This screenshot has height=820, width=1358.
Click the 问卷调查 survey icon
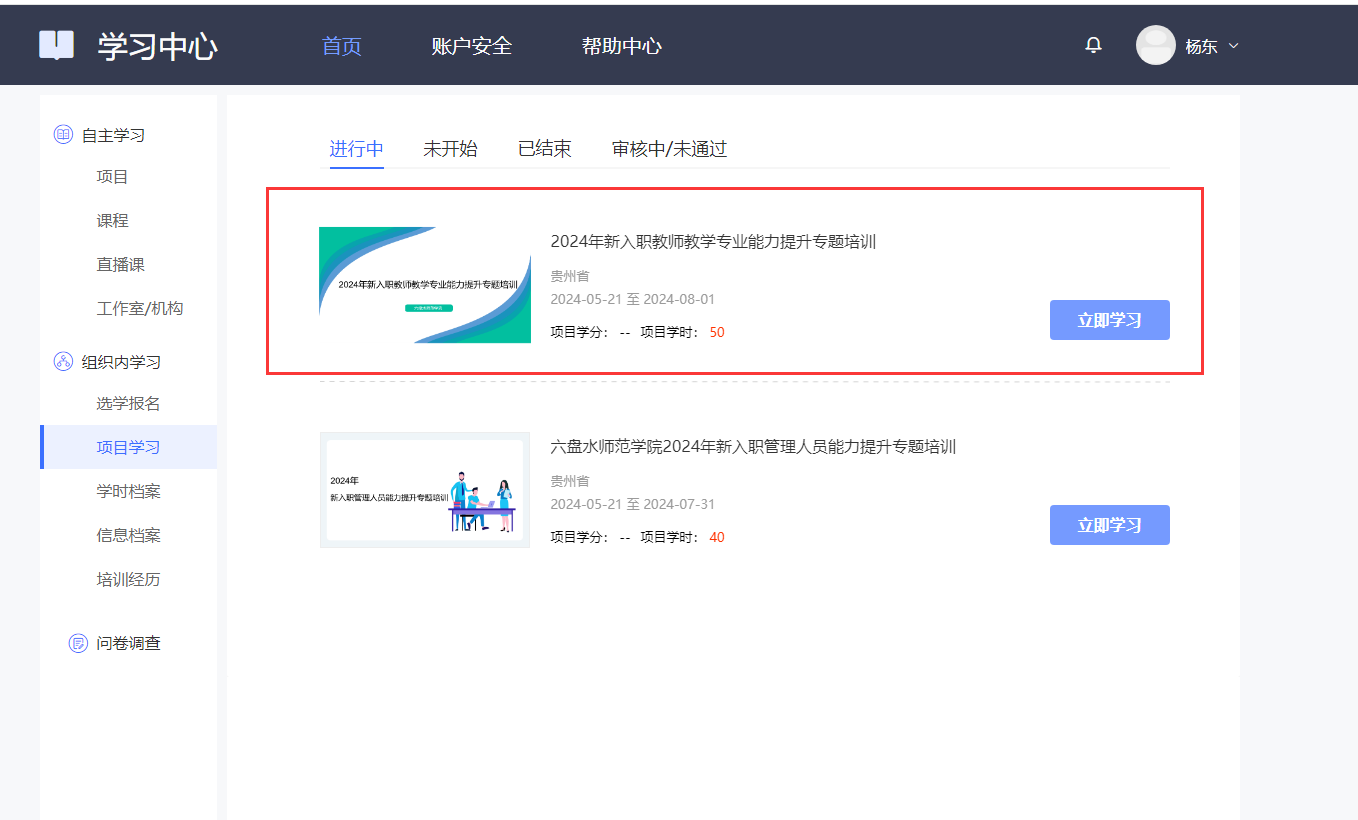(x=78, y=643)
